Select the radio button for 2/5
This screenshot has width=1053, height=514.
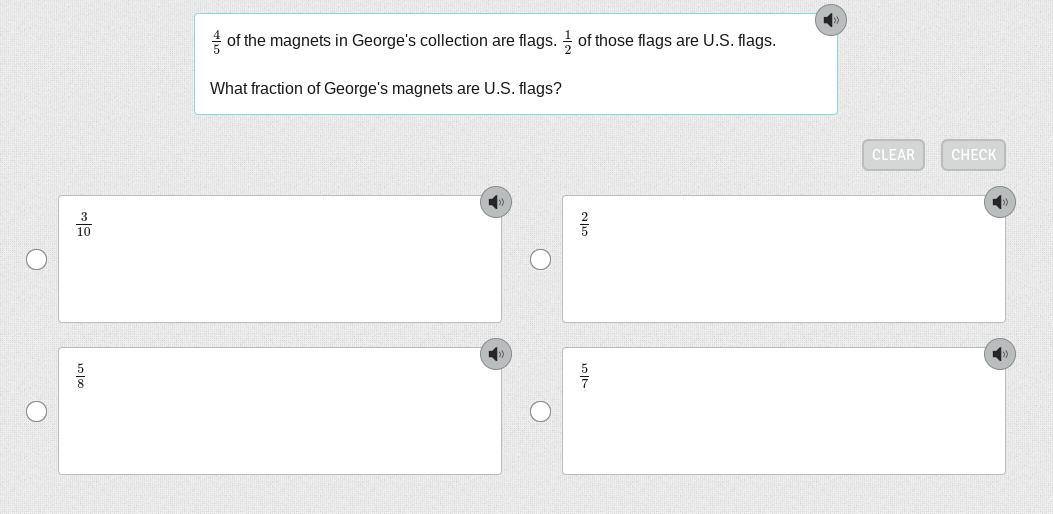pos(541,260)
